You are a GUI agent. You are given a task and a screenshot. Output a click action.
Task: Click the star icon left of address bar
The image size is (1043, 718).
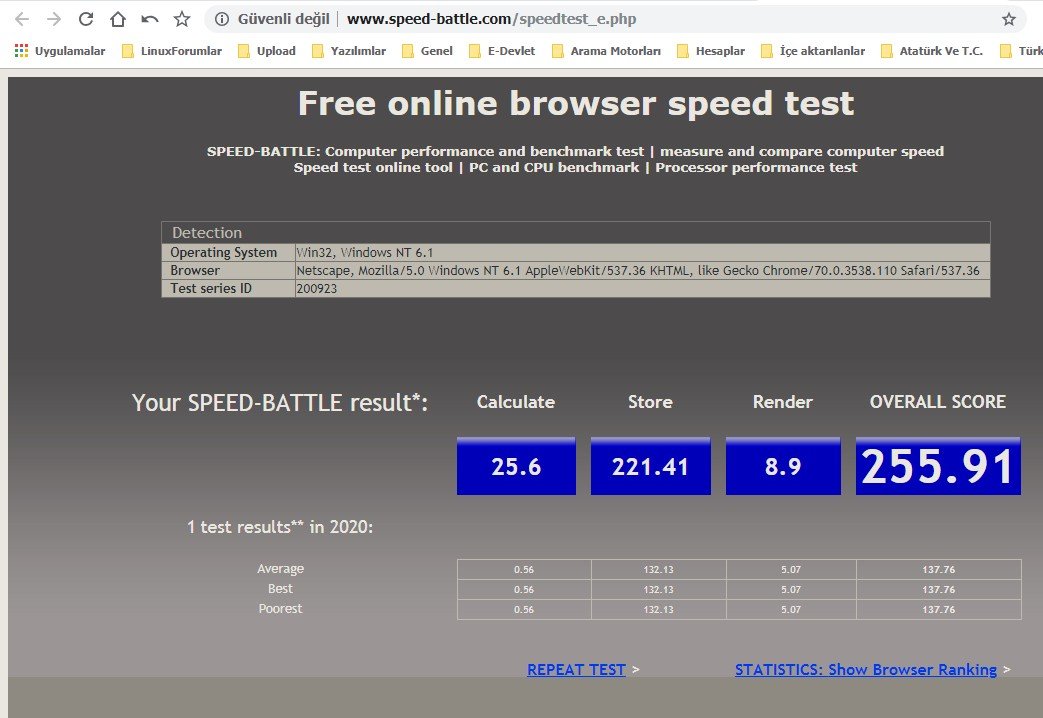182,19
